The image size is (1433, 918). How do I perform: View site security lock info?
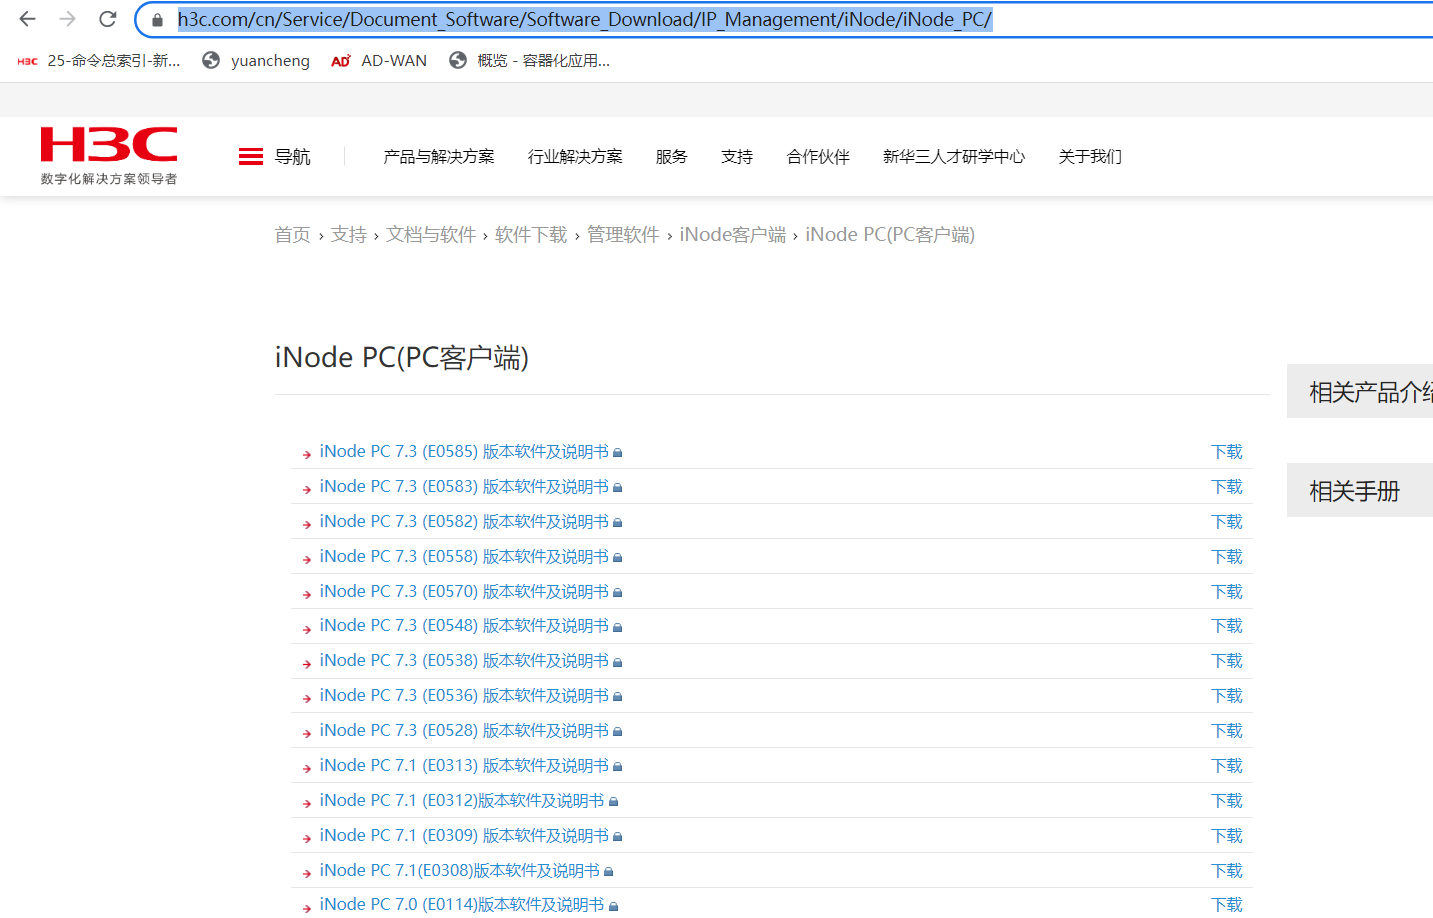(157, 20)
